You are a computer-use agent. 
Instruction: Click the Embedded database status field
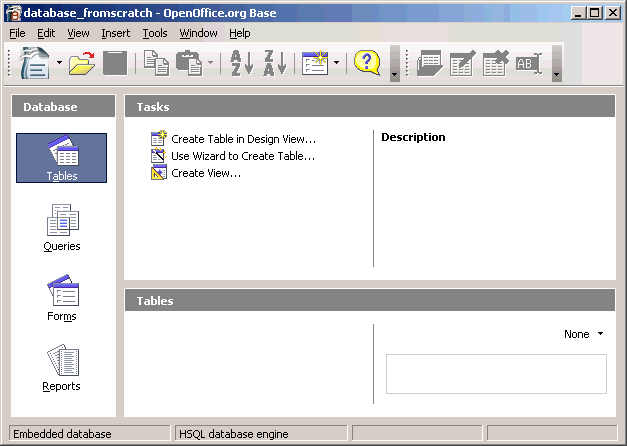[90, 434]
